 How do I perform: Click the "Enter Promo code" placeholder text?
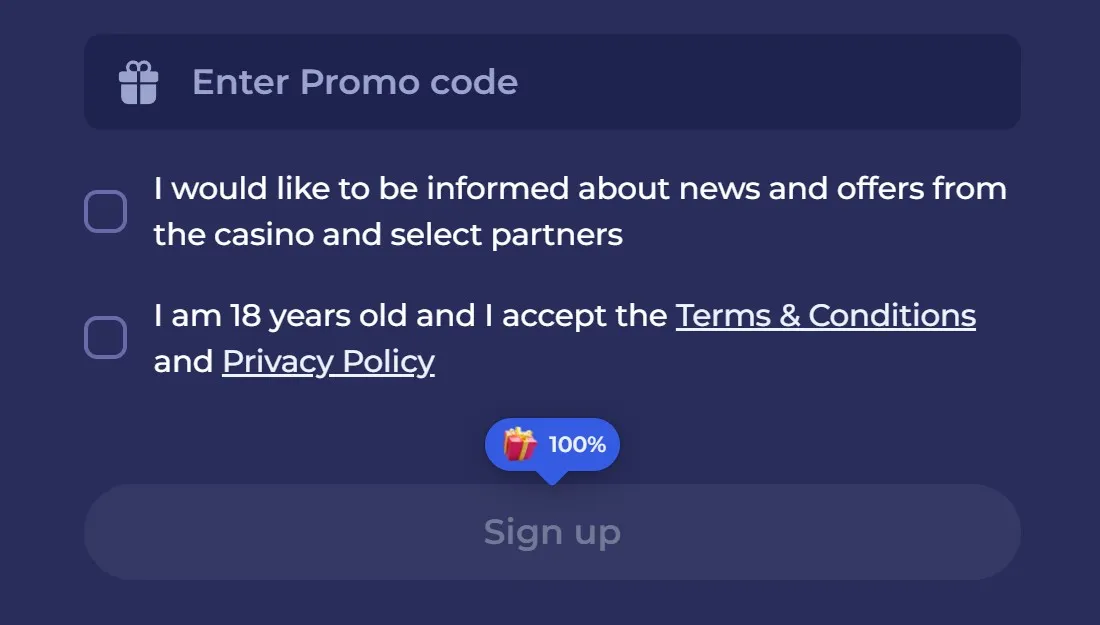(x=355, y=82)
